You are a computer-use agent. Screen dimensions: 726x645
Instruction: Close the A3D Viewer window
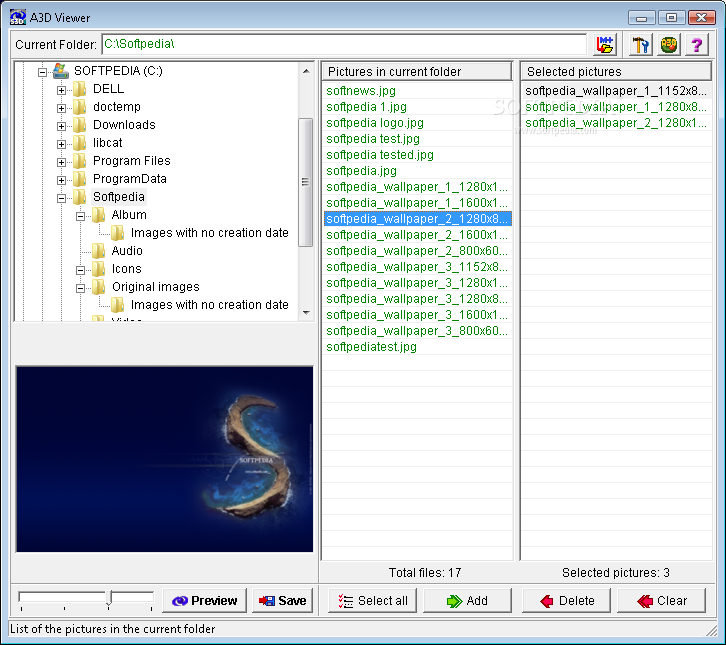click(701, 18)
